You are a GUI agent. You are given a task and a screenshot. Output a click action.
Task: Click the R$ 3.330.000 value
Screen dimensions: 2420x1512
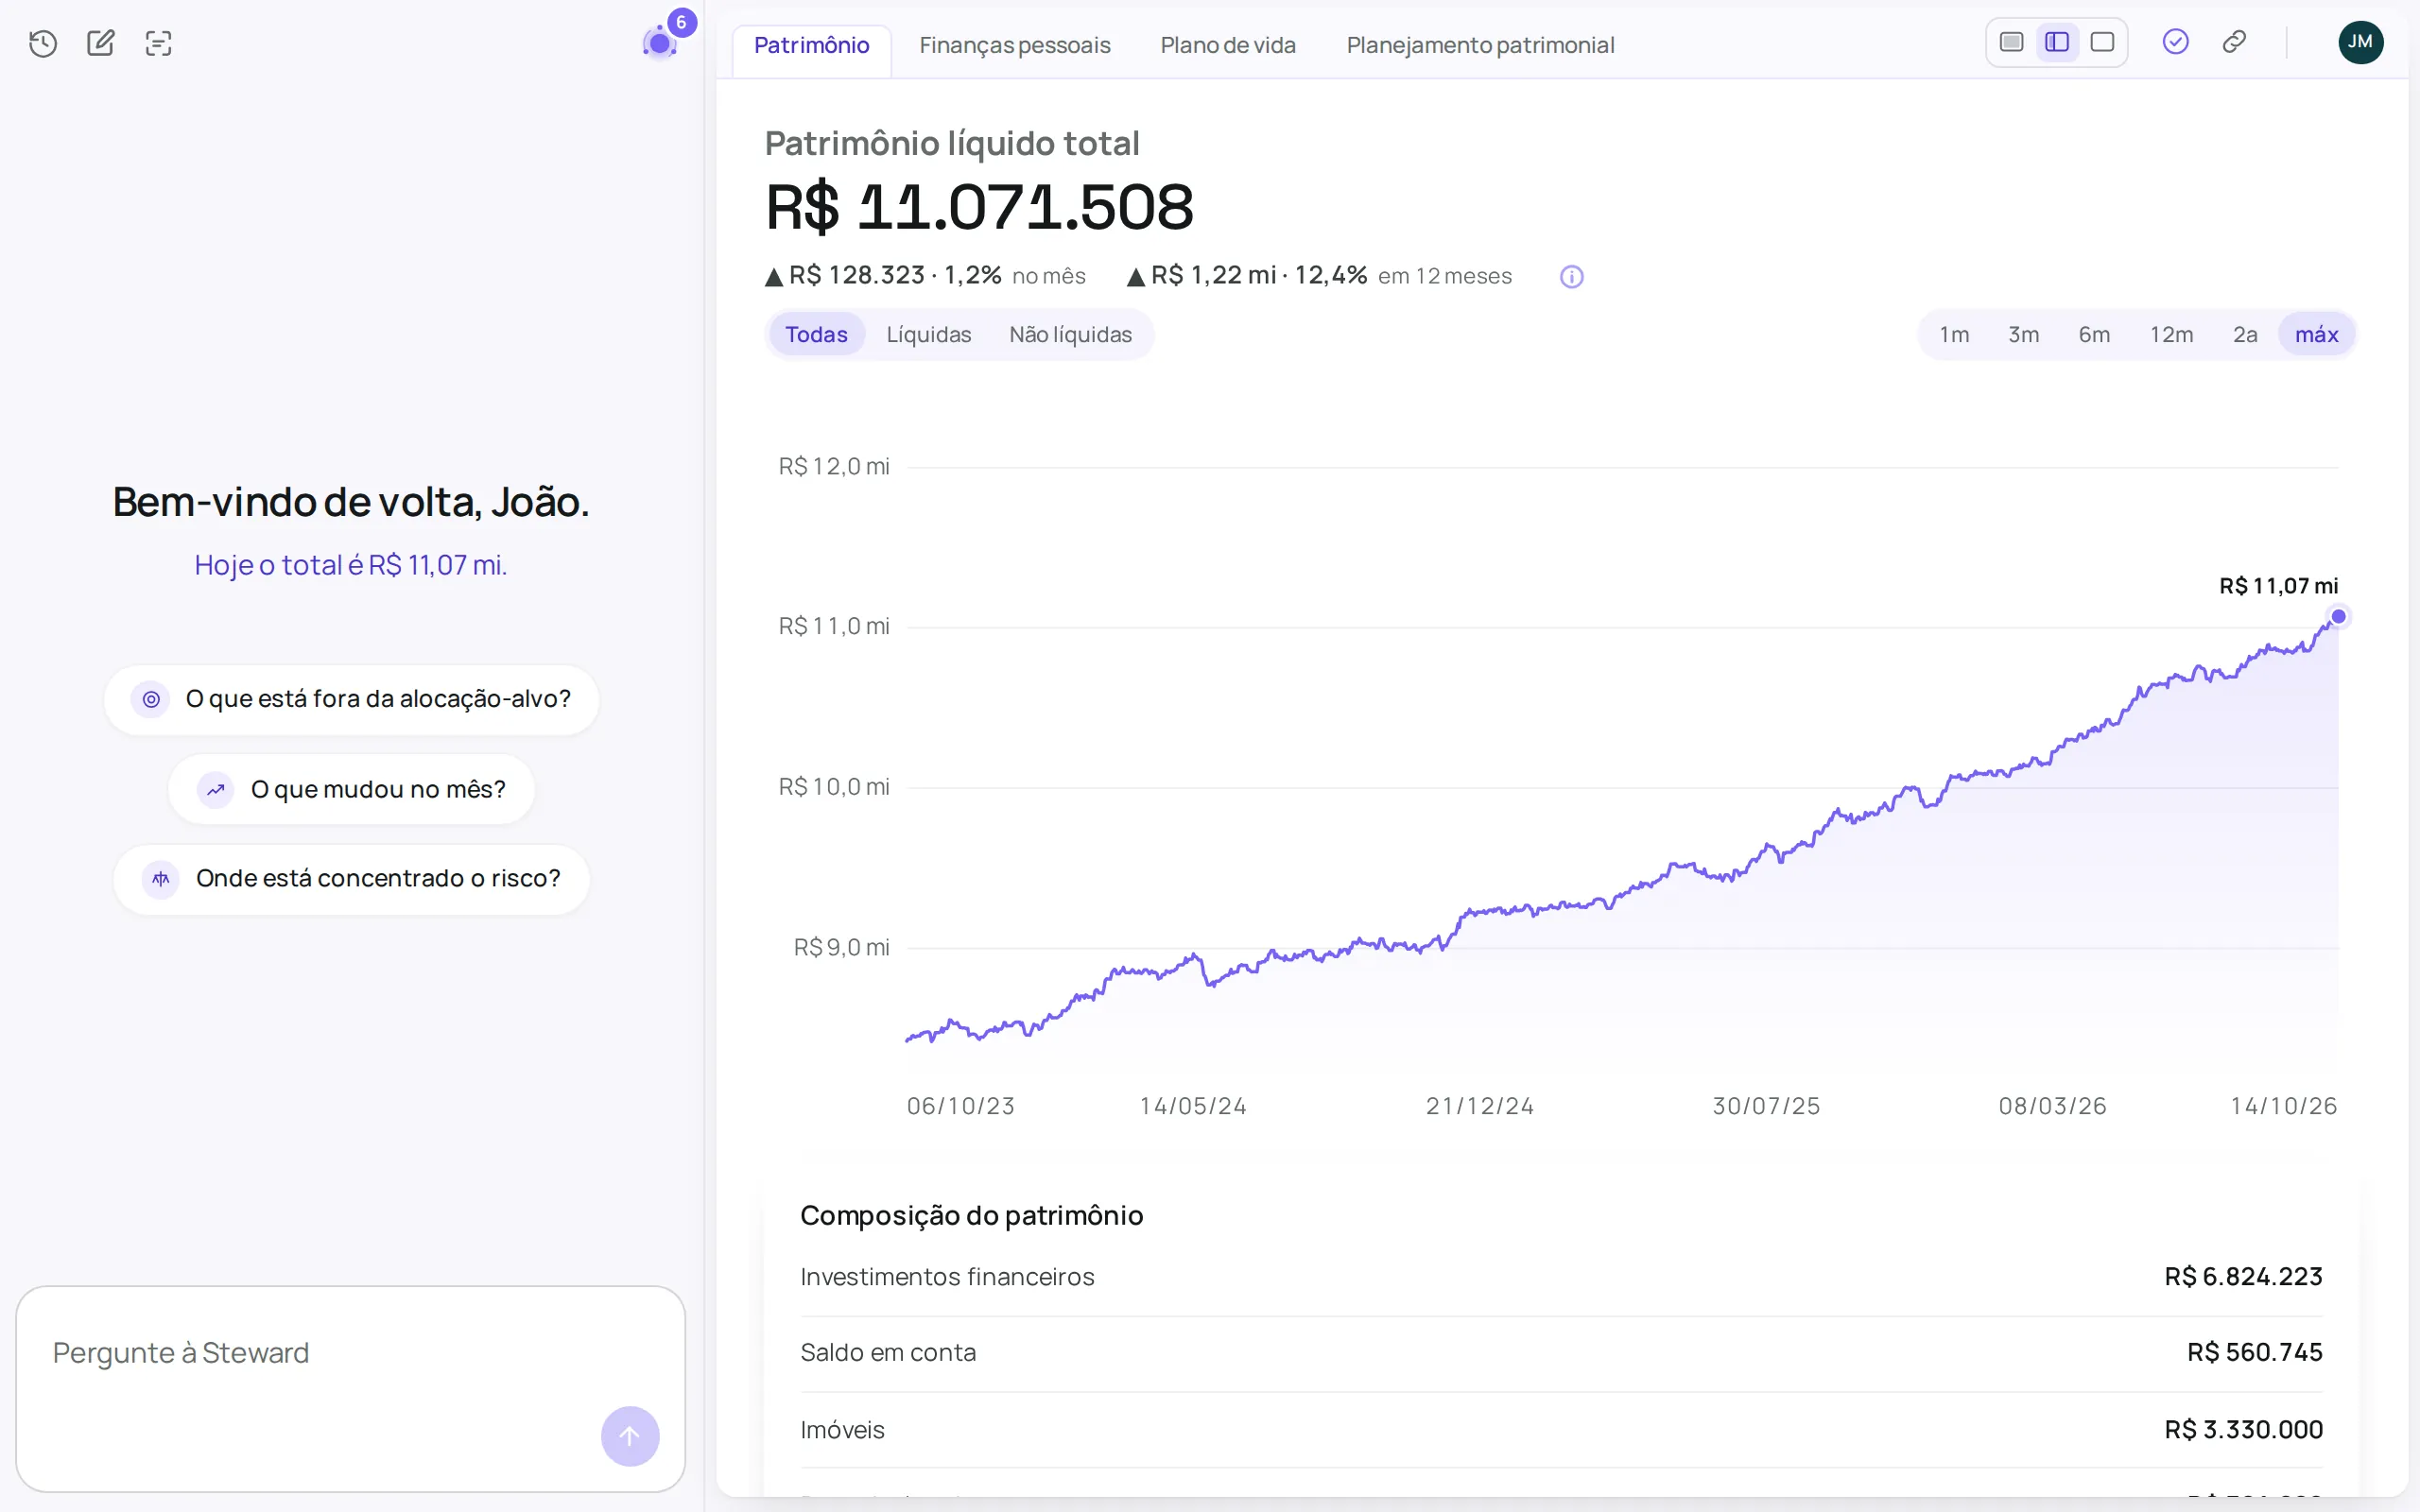click(x=2243, y=1431)
